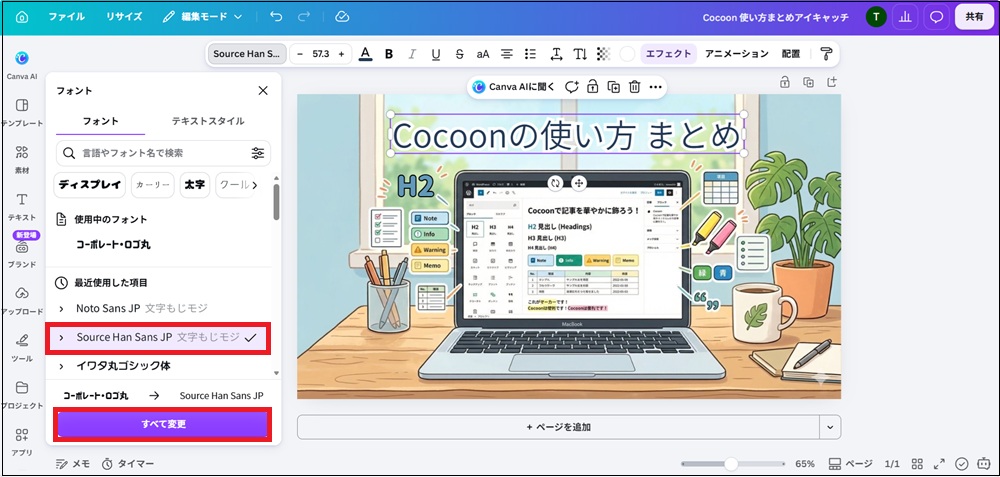Toggle bold formatting

(x=389, y=54)
